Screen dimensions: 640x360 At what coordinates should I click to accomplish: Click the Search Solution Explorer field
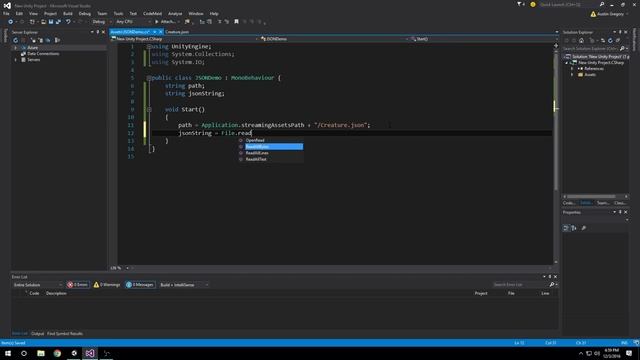591,49
